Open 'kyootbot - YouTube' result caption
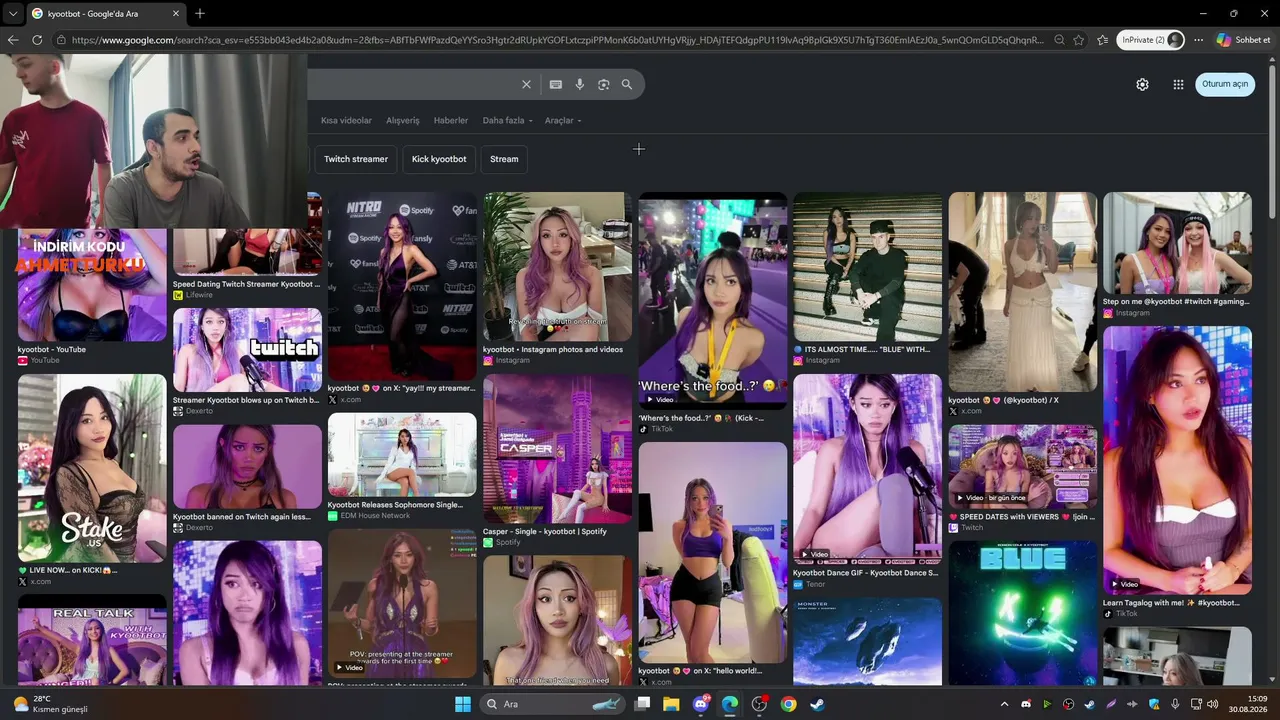The height and width of the screenshot is (720, 1280). [x=52, y=350]
